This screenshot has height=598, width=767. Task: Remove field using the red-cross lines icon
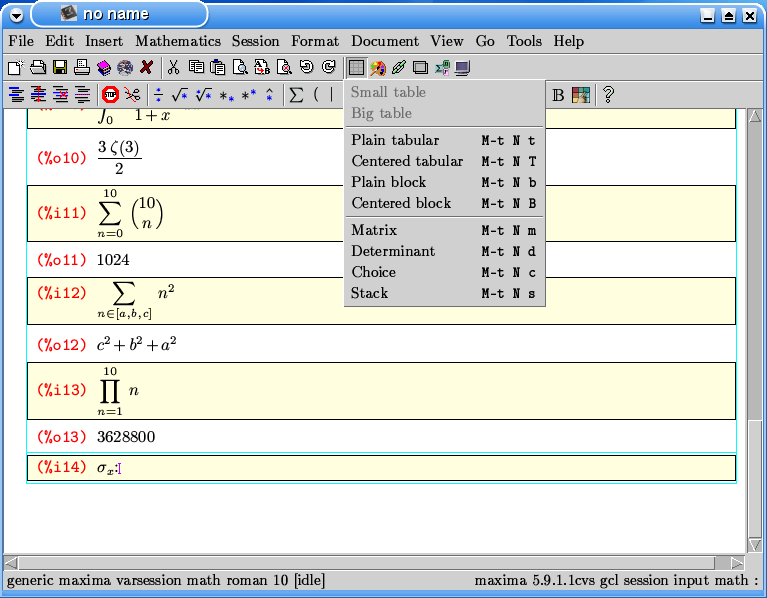tap(61, 94)
